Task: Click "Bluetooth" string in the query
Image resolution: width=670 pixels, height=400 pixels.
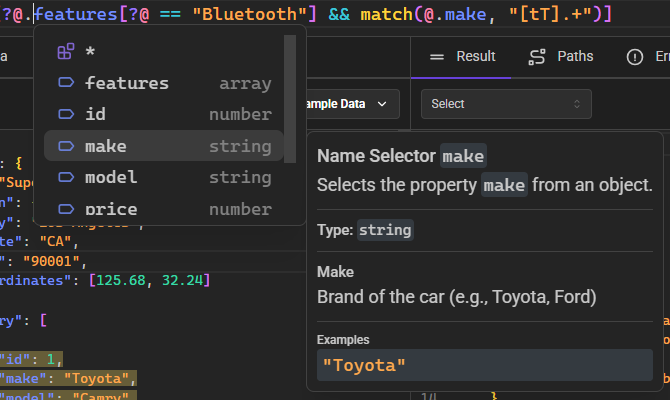Action: (x=249, y=14)
